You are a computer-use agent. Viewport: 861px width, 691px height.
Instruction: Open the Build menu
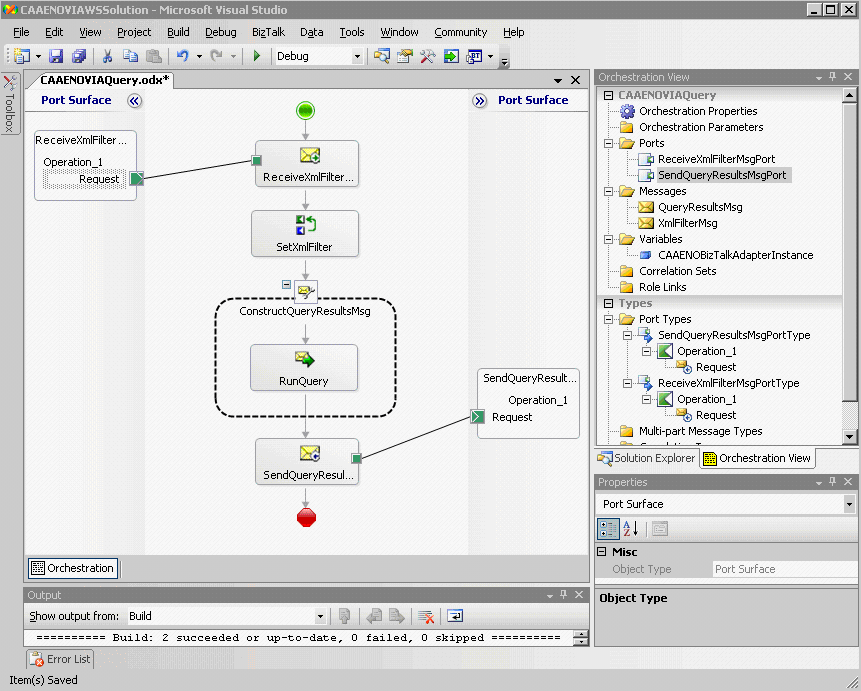178,32
